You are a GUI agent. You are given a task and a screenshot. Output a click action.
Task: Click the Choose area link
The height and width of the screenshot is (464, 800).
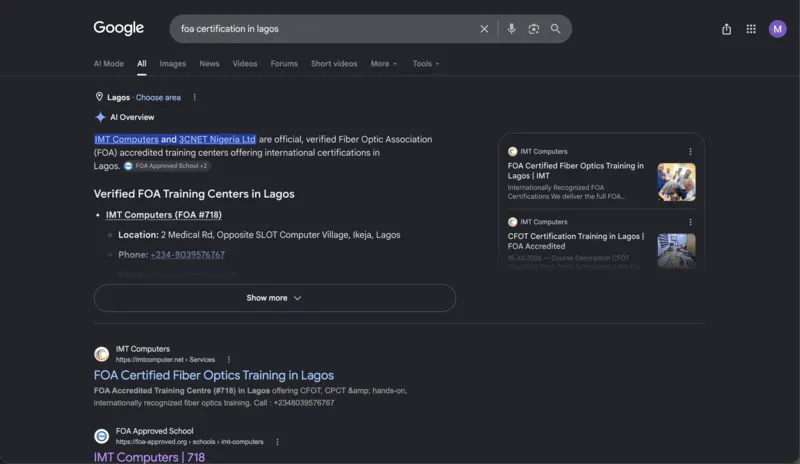click(158, 97)
